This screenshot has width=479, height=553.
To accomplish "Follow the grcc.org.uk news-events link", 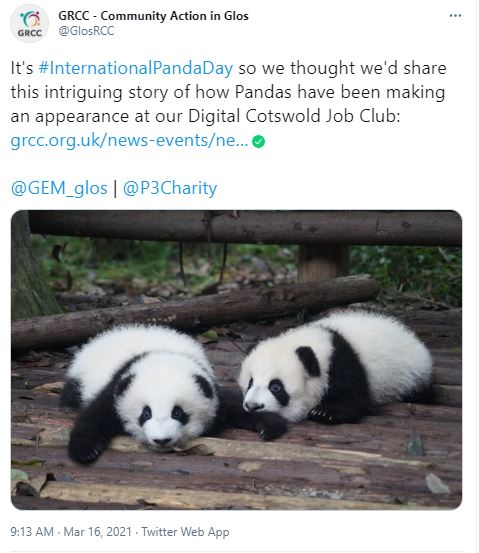I will [x=129, y=140].
